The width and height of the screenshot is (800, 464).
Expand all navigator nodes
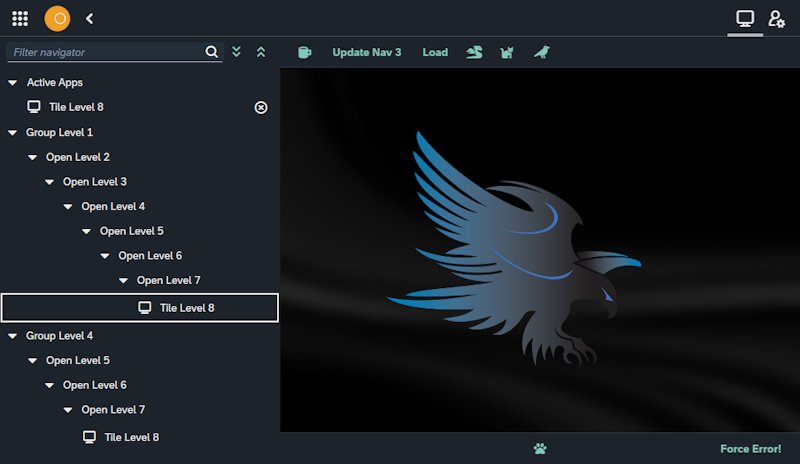[x=236, y=52]
